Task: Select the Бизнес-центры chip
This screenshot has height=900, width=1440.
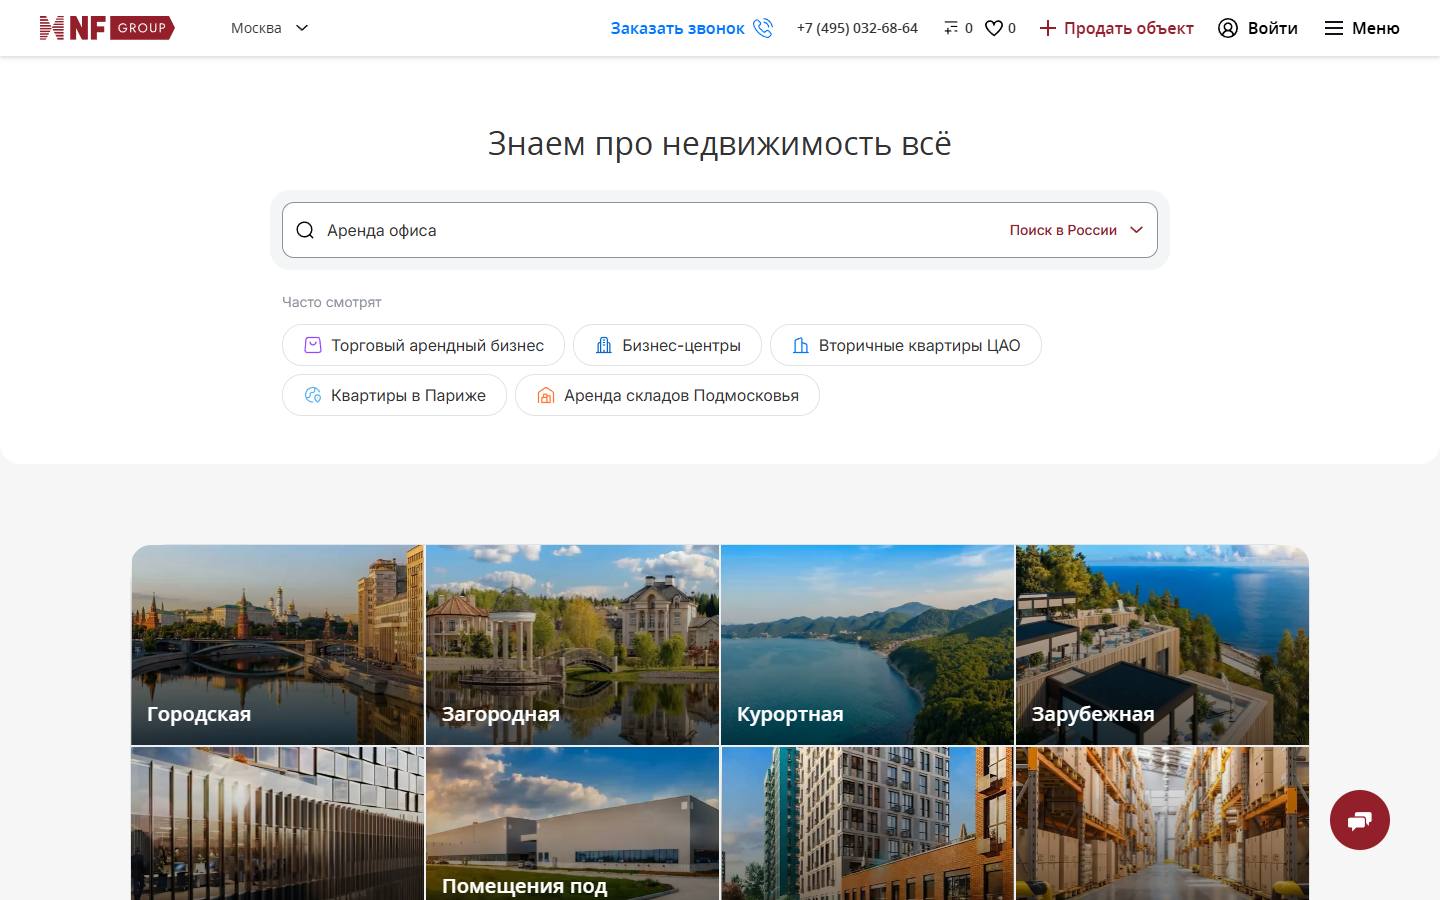Action: point(667,345)
